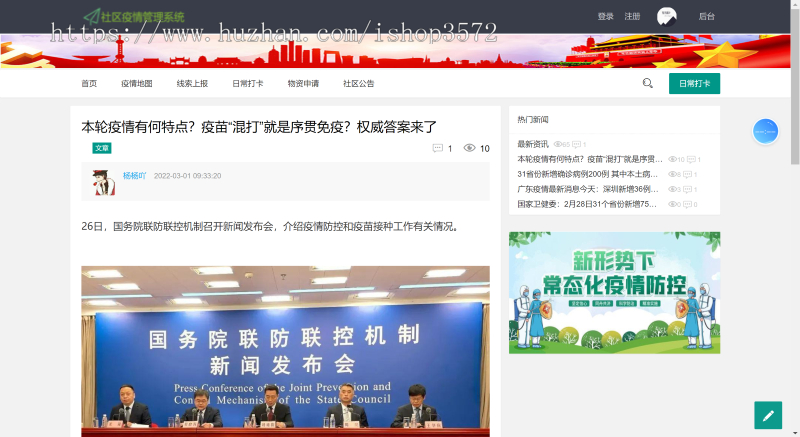Open 社区公告 menu item

pos(359,83)
